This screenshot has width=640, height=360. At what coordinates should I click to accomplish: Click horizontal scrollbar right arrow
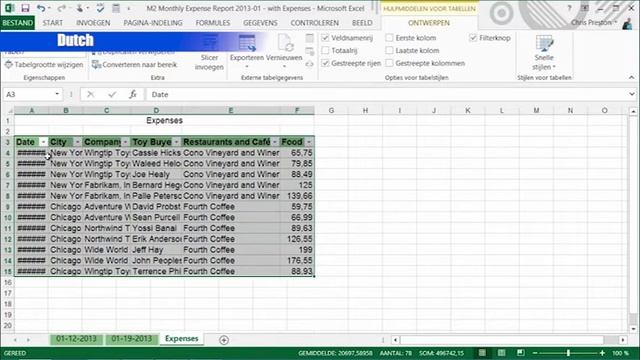tap(623, 340)
